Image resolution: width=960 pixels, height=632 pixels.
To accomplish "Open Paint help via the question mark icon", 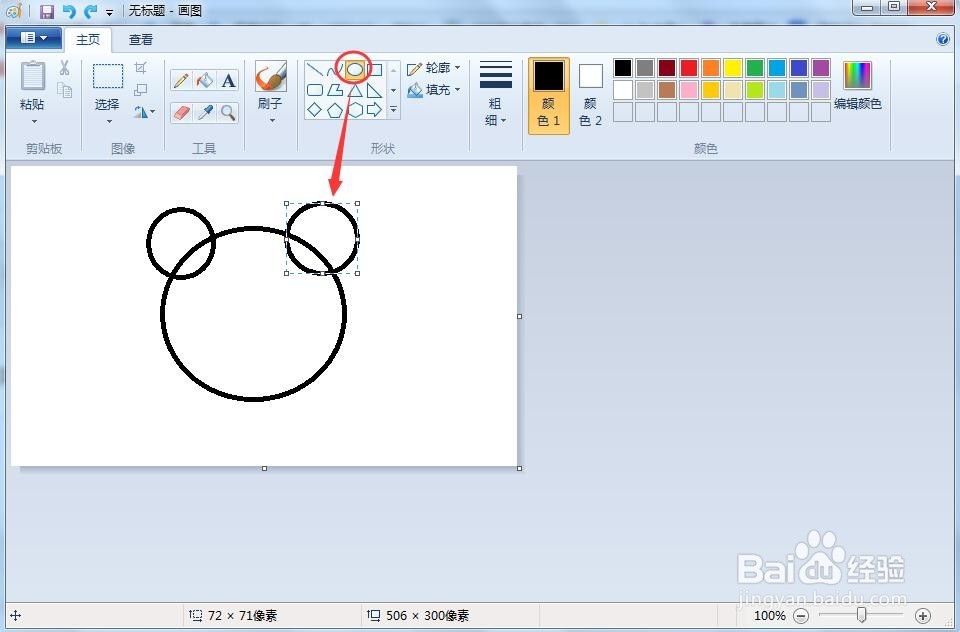I will pyautogui.click(x=943, y=39).
